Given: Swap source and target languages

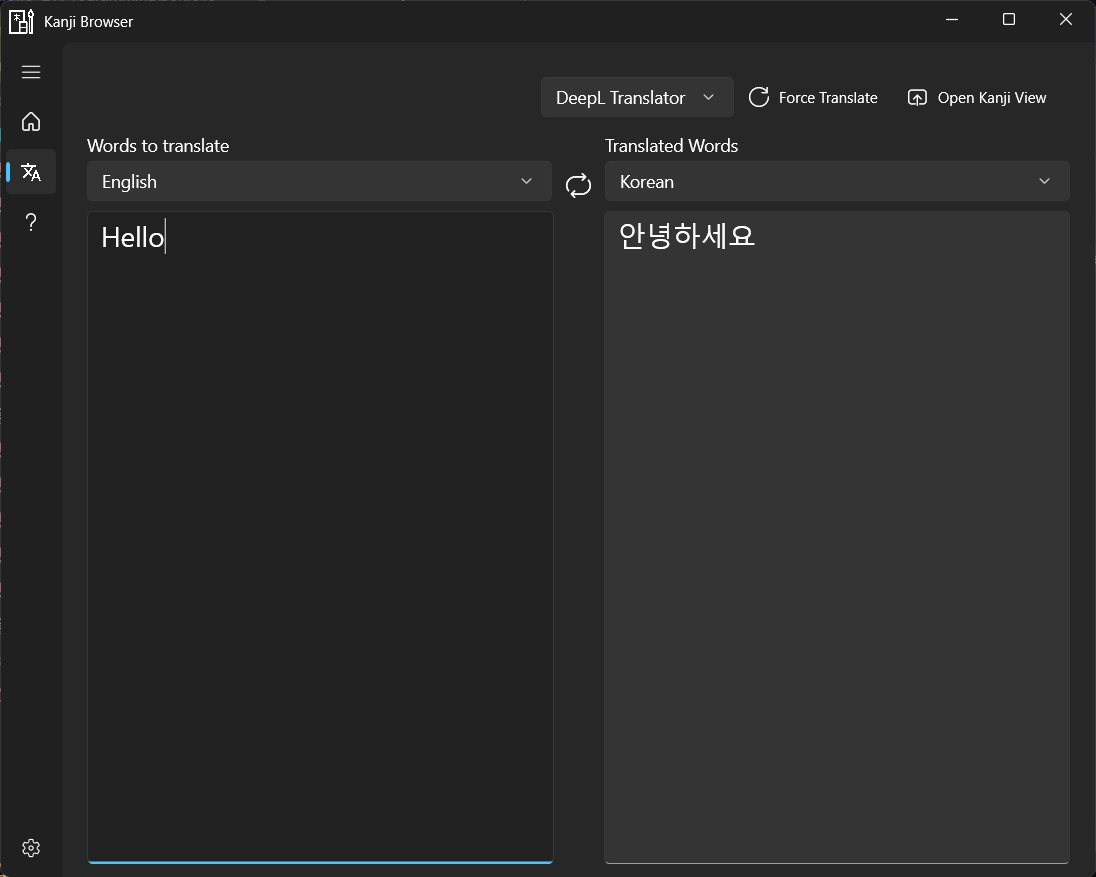Looking at the screenshot, I should pyautogui.click(x=578, y=185).
